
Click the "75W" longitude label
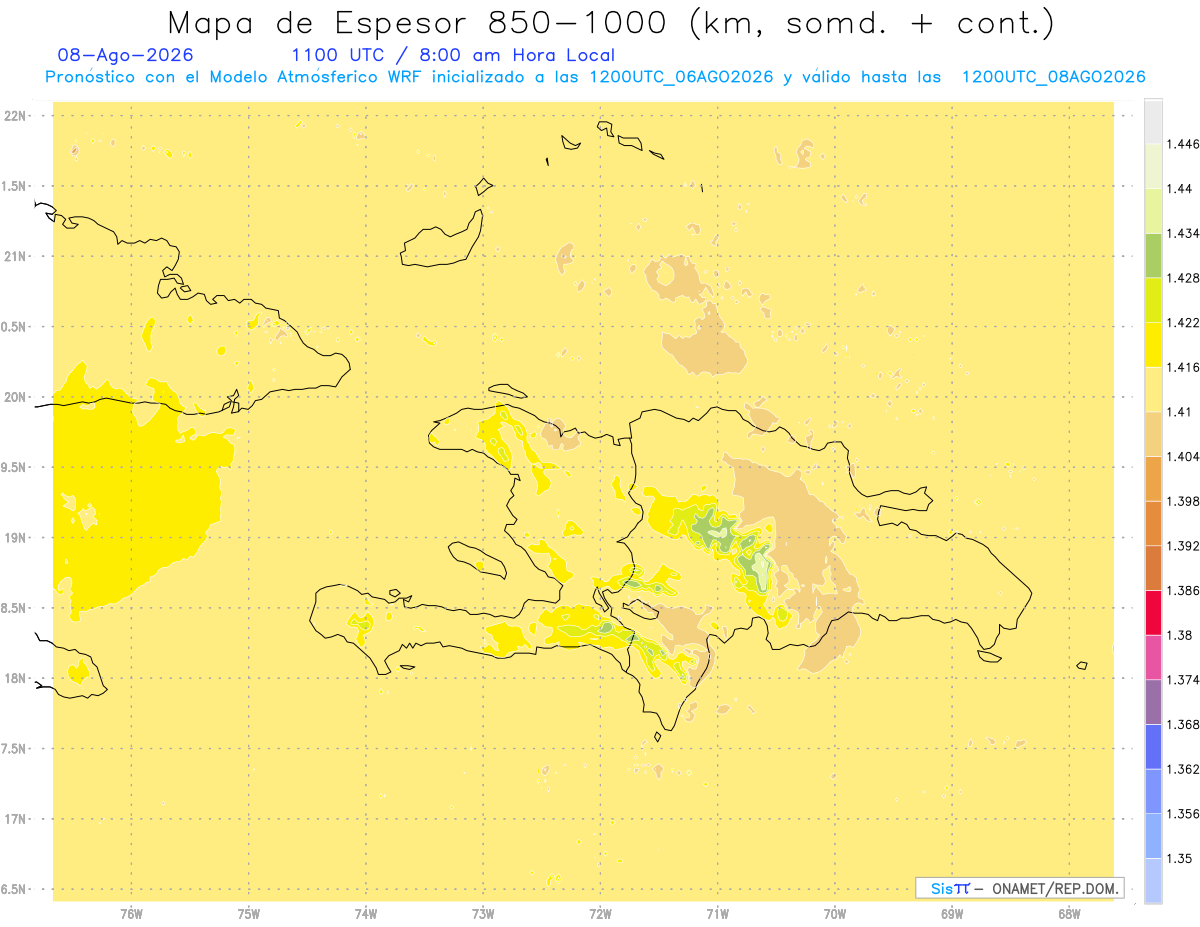coord(248,914)
